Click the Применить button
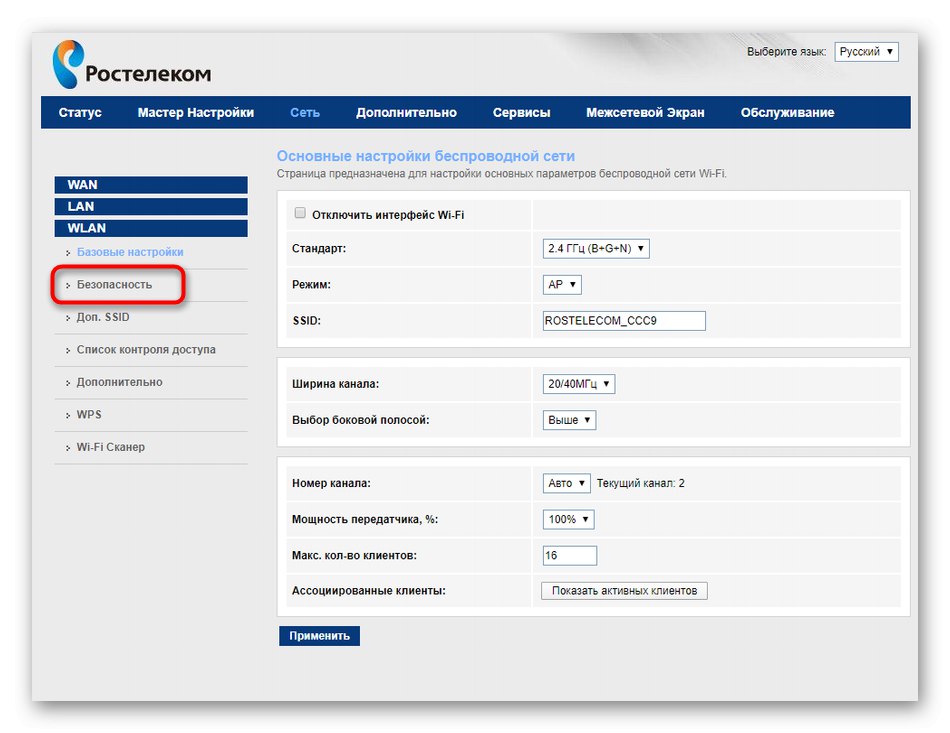 coord(318,635)
